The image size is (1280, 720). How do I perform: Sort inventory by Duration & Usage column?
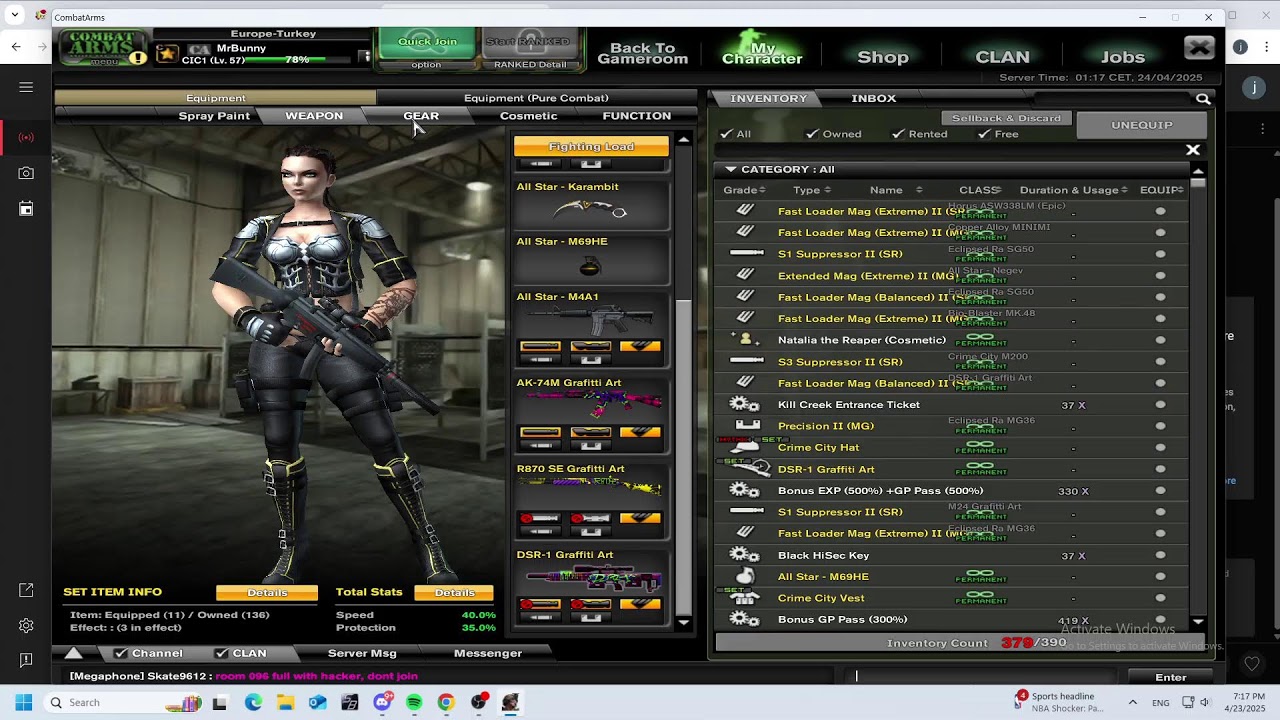coord(1073,190)
